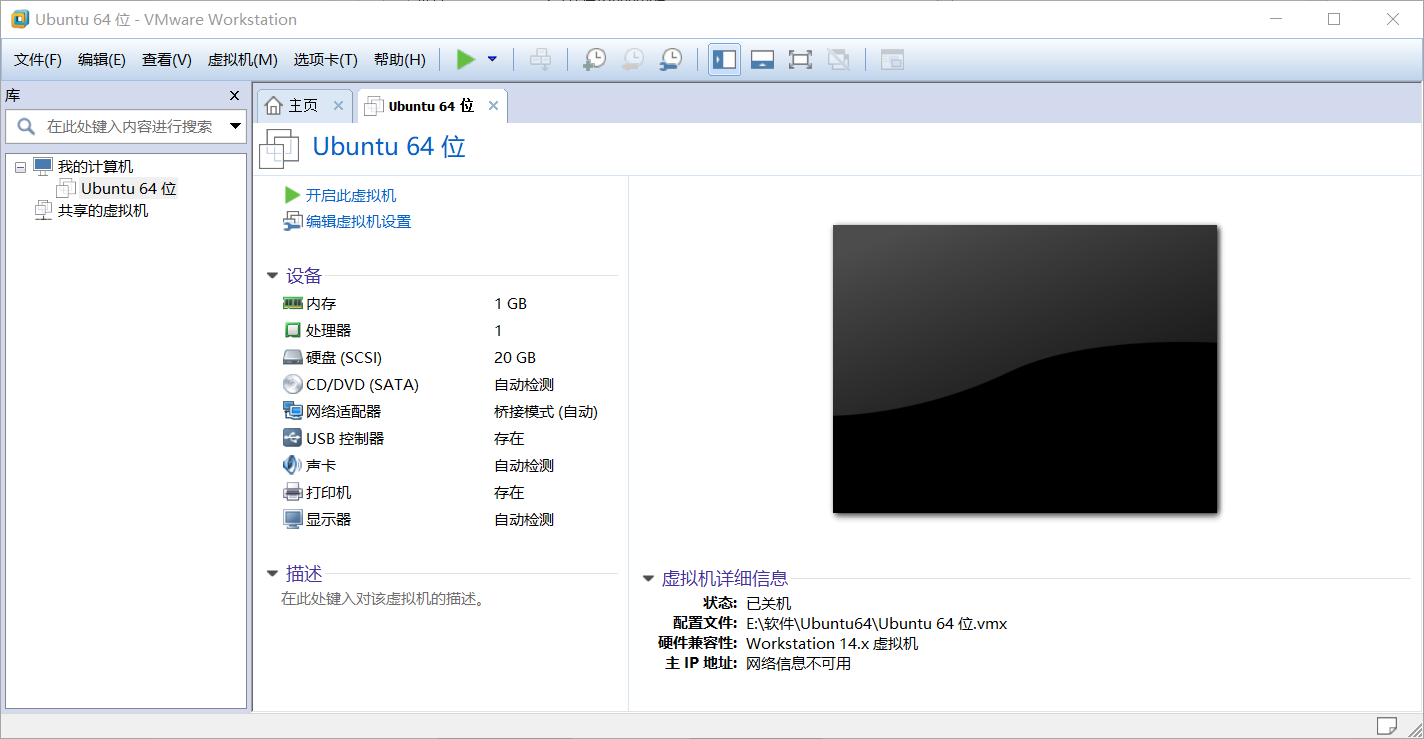
Task: Collapse the 虚拟机详细信息 section
Action: pos(649,578)
